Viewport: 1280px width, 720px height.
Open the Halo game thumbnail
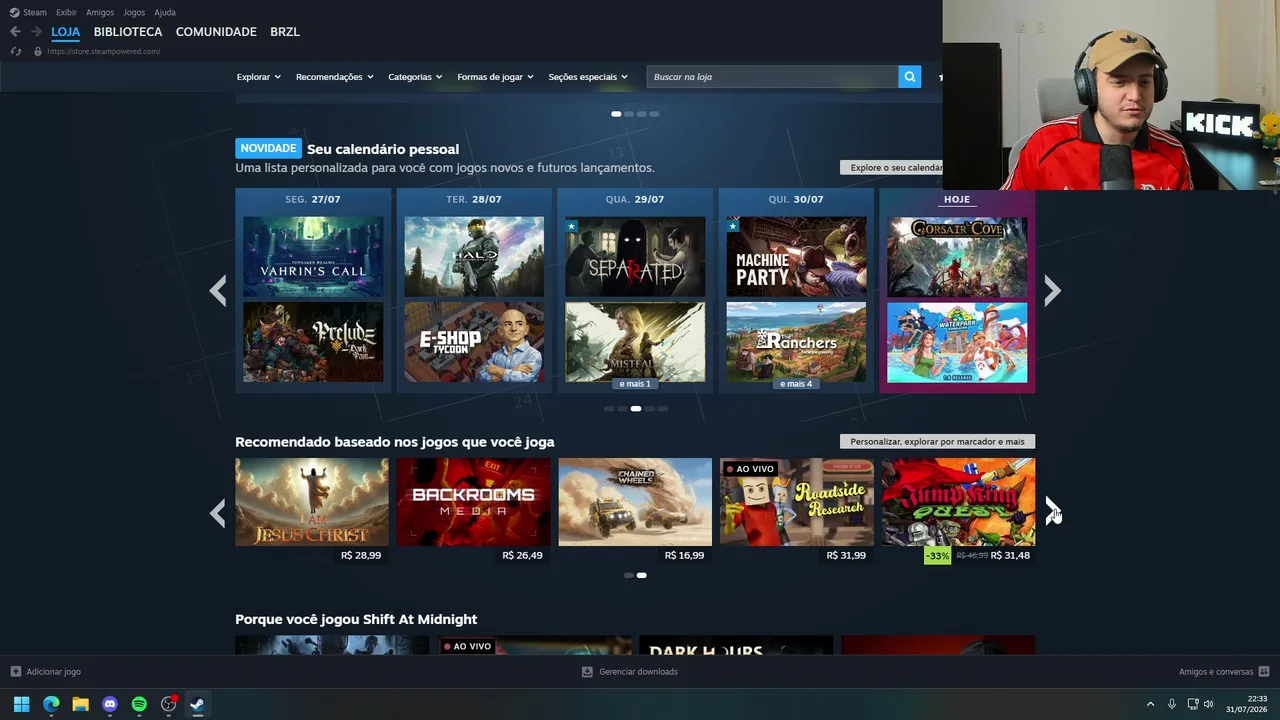(x=474, y=257)
